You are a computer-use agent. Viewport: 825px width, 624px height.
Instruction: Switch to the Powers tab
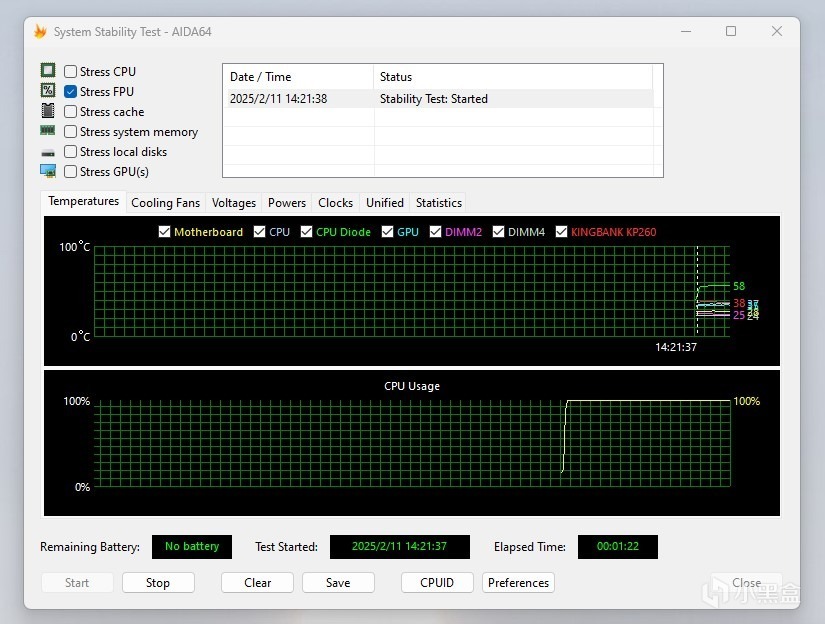pyautogui.click(x=287, y=203)
